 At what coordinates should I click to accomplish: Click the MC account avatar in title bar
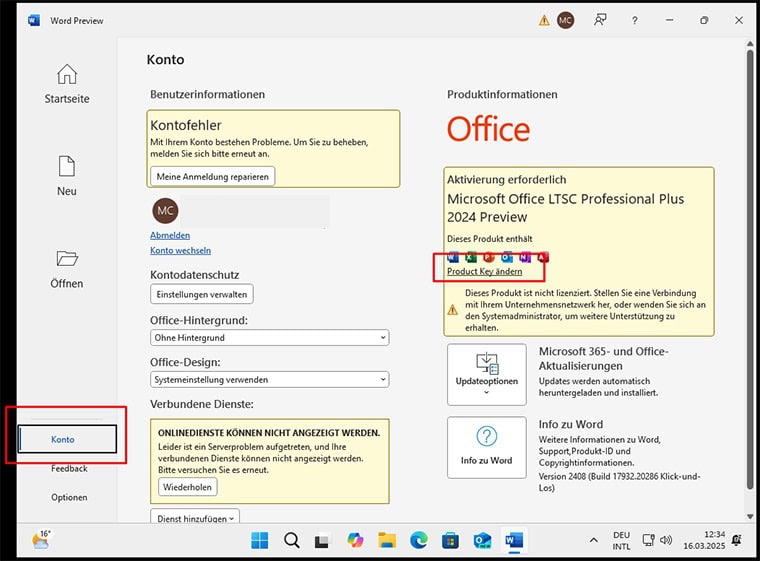click(x=566, y=20)
